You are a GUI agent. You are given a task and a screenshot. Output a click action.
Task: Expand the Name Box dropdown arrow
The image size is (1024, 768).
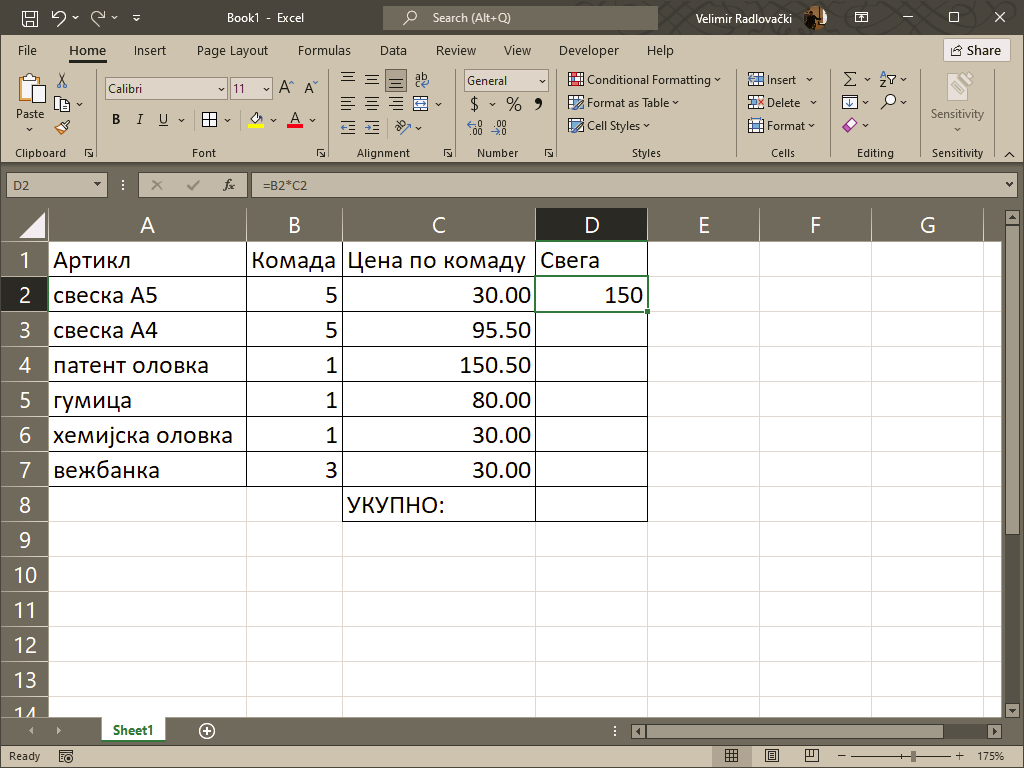point(97,185)
